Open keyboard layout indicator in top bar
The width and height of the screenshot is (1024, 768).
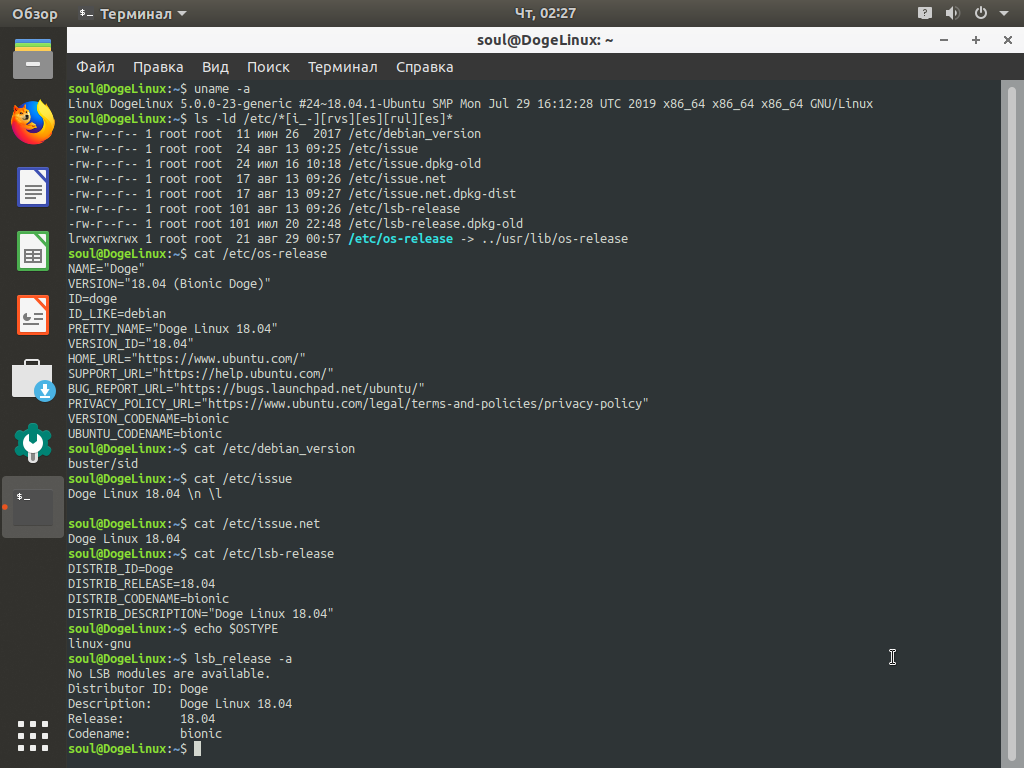[x=924, y=13]
